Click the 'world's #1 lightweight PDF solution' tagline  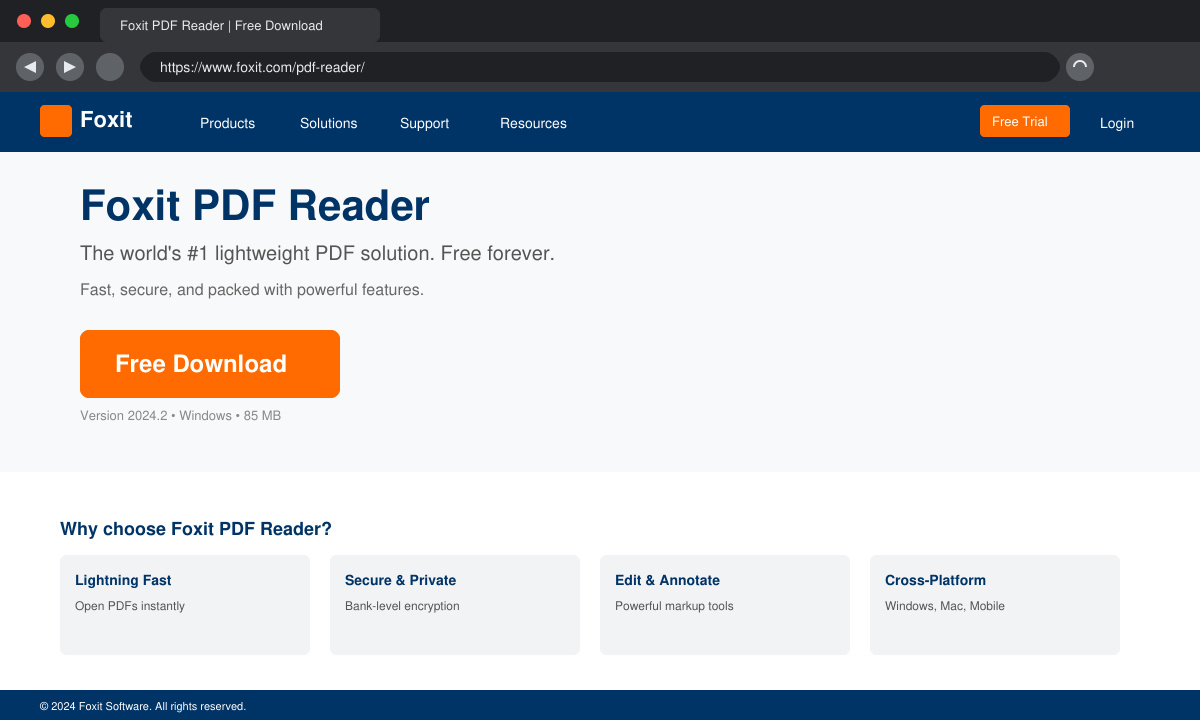[x=317, y=253]
